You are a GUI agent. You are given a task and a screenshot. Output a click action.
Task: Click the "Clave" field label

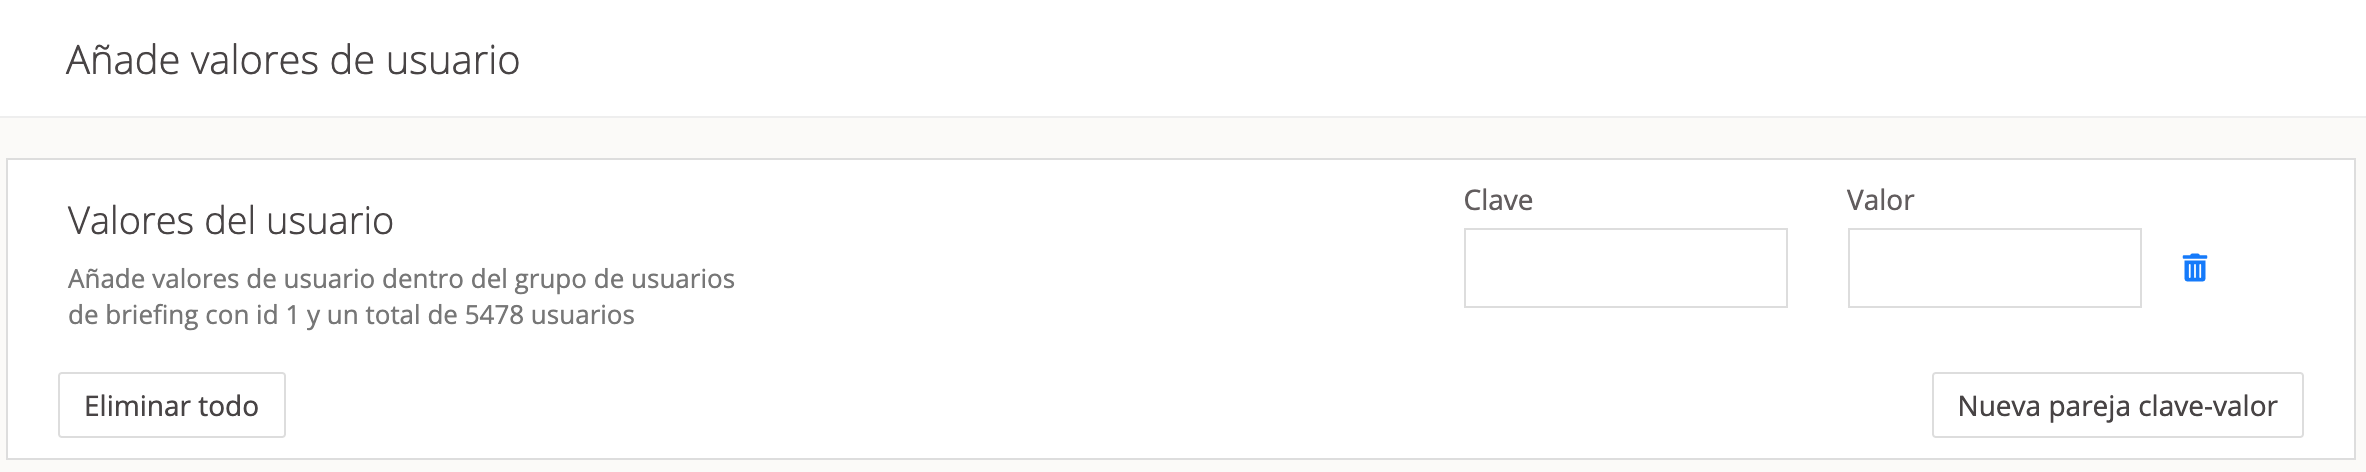[1498, 201]
